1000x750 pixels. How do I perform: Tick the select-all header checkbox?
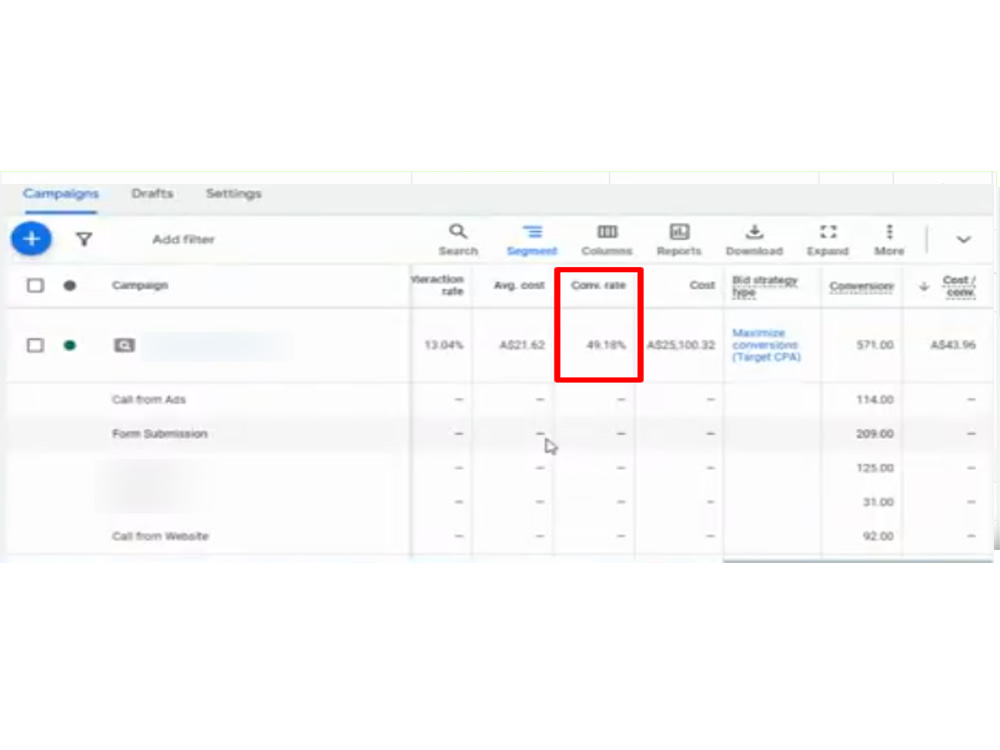pos(35,285)
